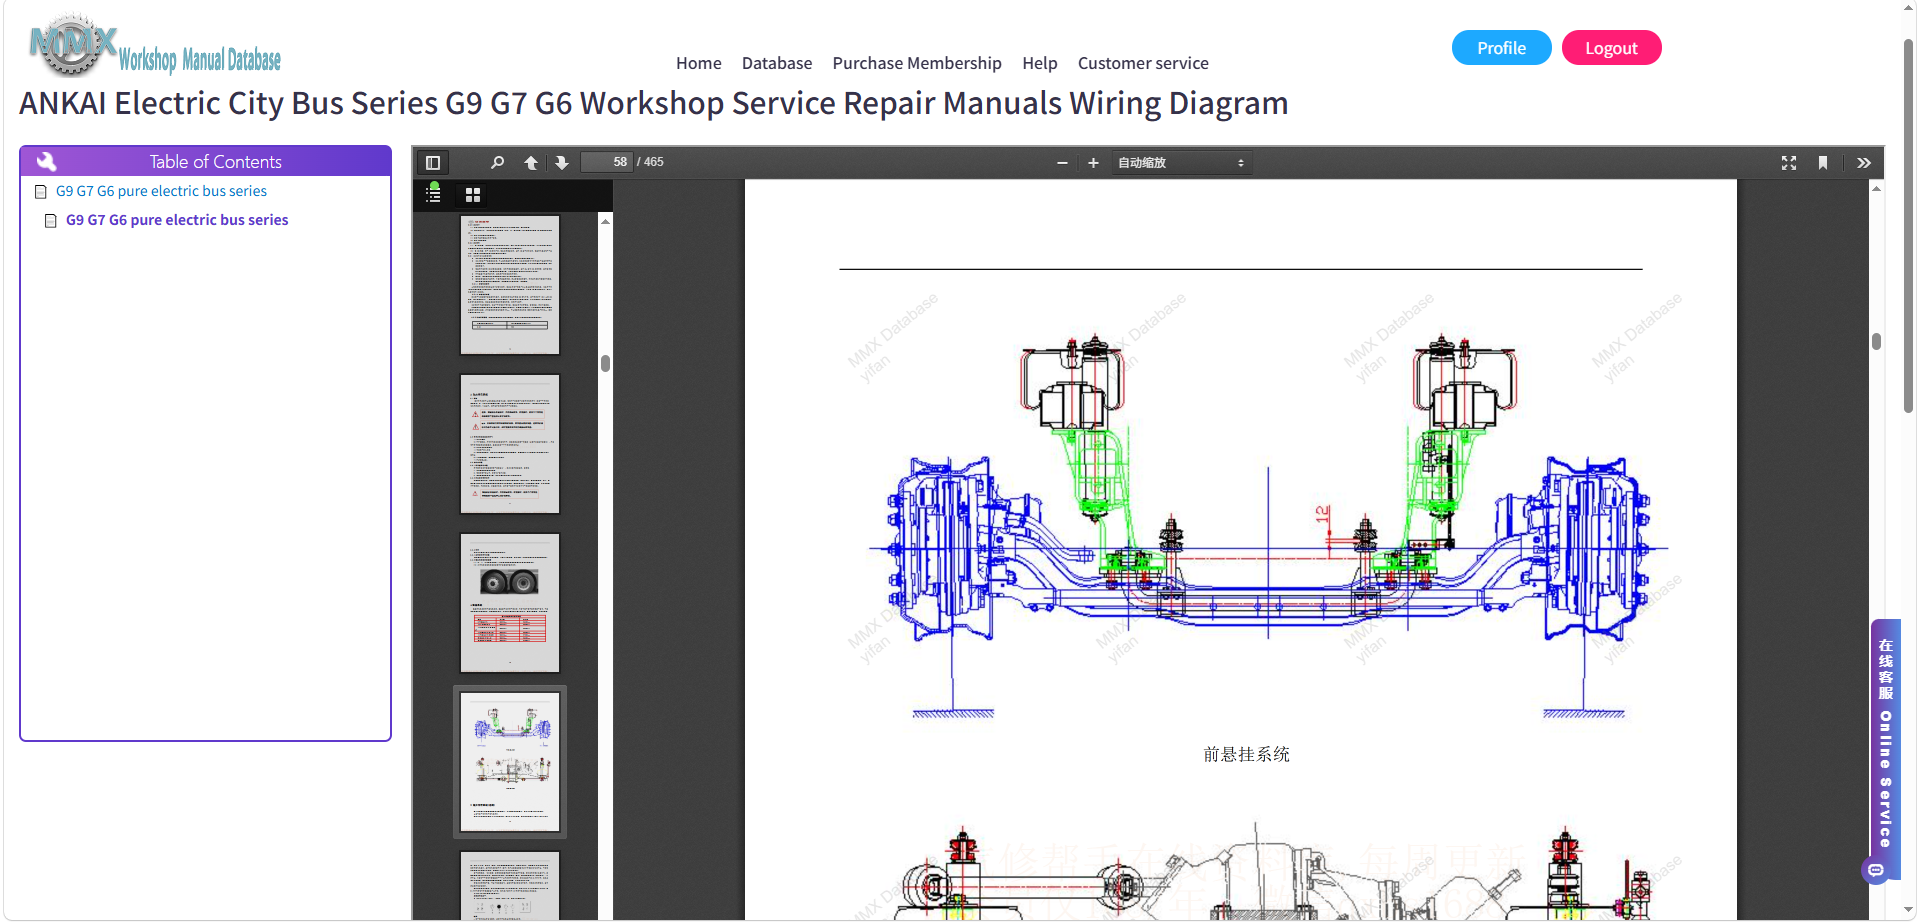Click the thumbnail sidebar scrollbar handle
The width and height of the screenshot is (1918, 924).
click(605, 363)
